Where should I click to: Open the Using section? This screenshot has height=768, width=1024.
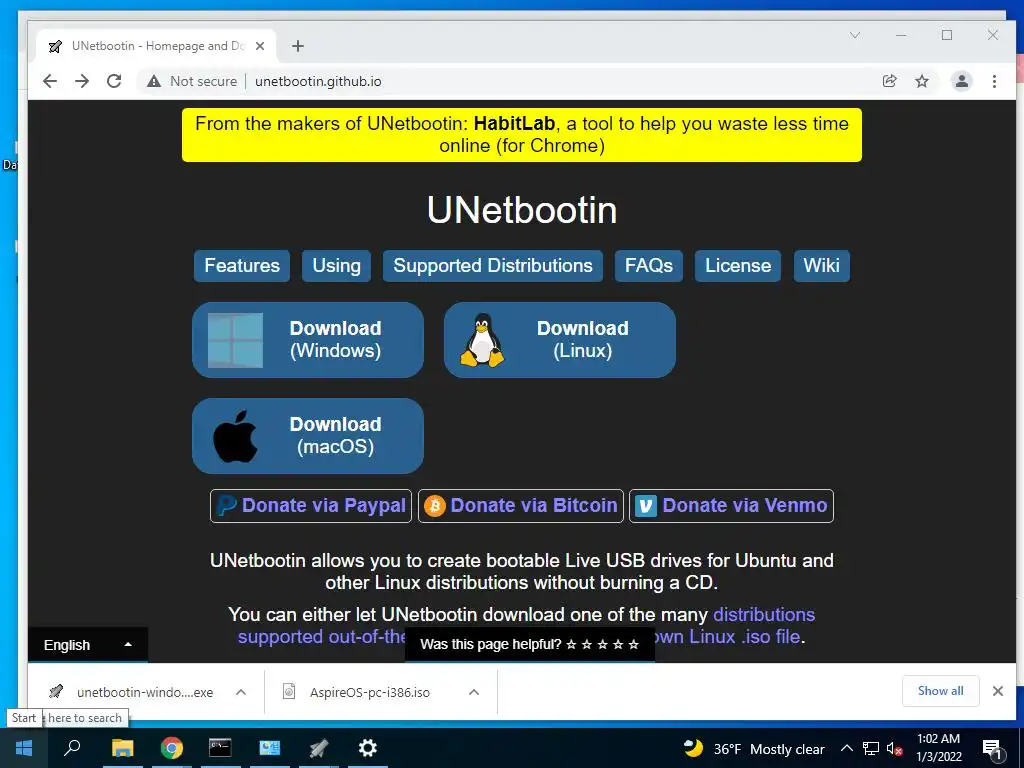click(336, 266)
